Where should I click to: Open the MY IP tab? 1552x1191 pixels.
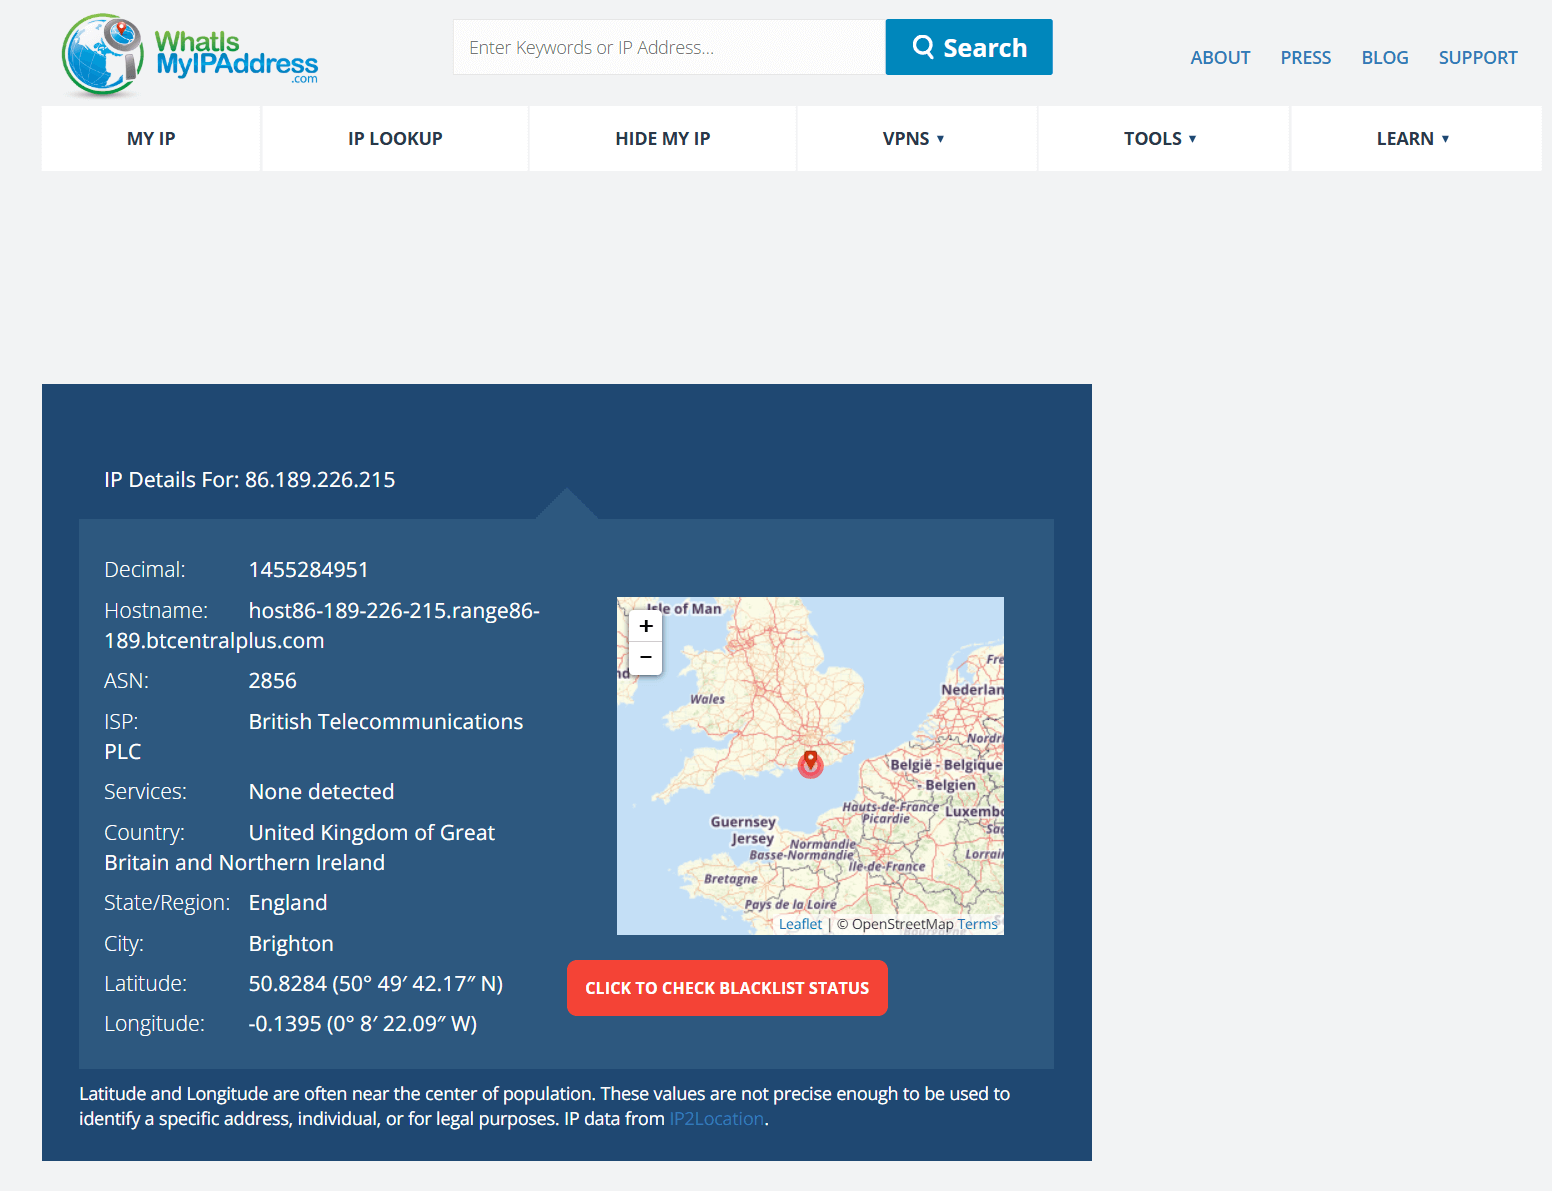(151, 139)
